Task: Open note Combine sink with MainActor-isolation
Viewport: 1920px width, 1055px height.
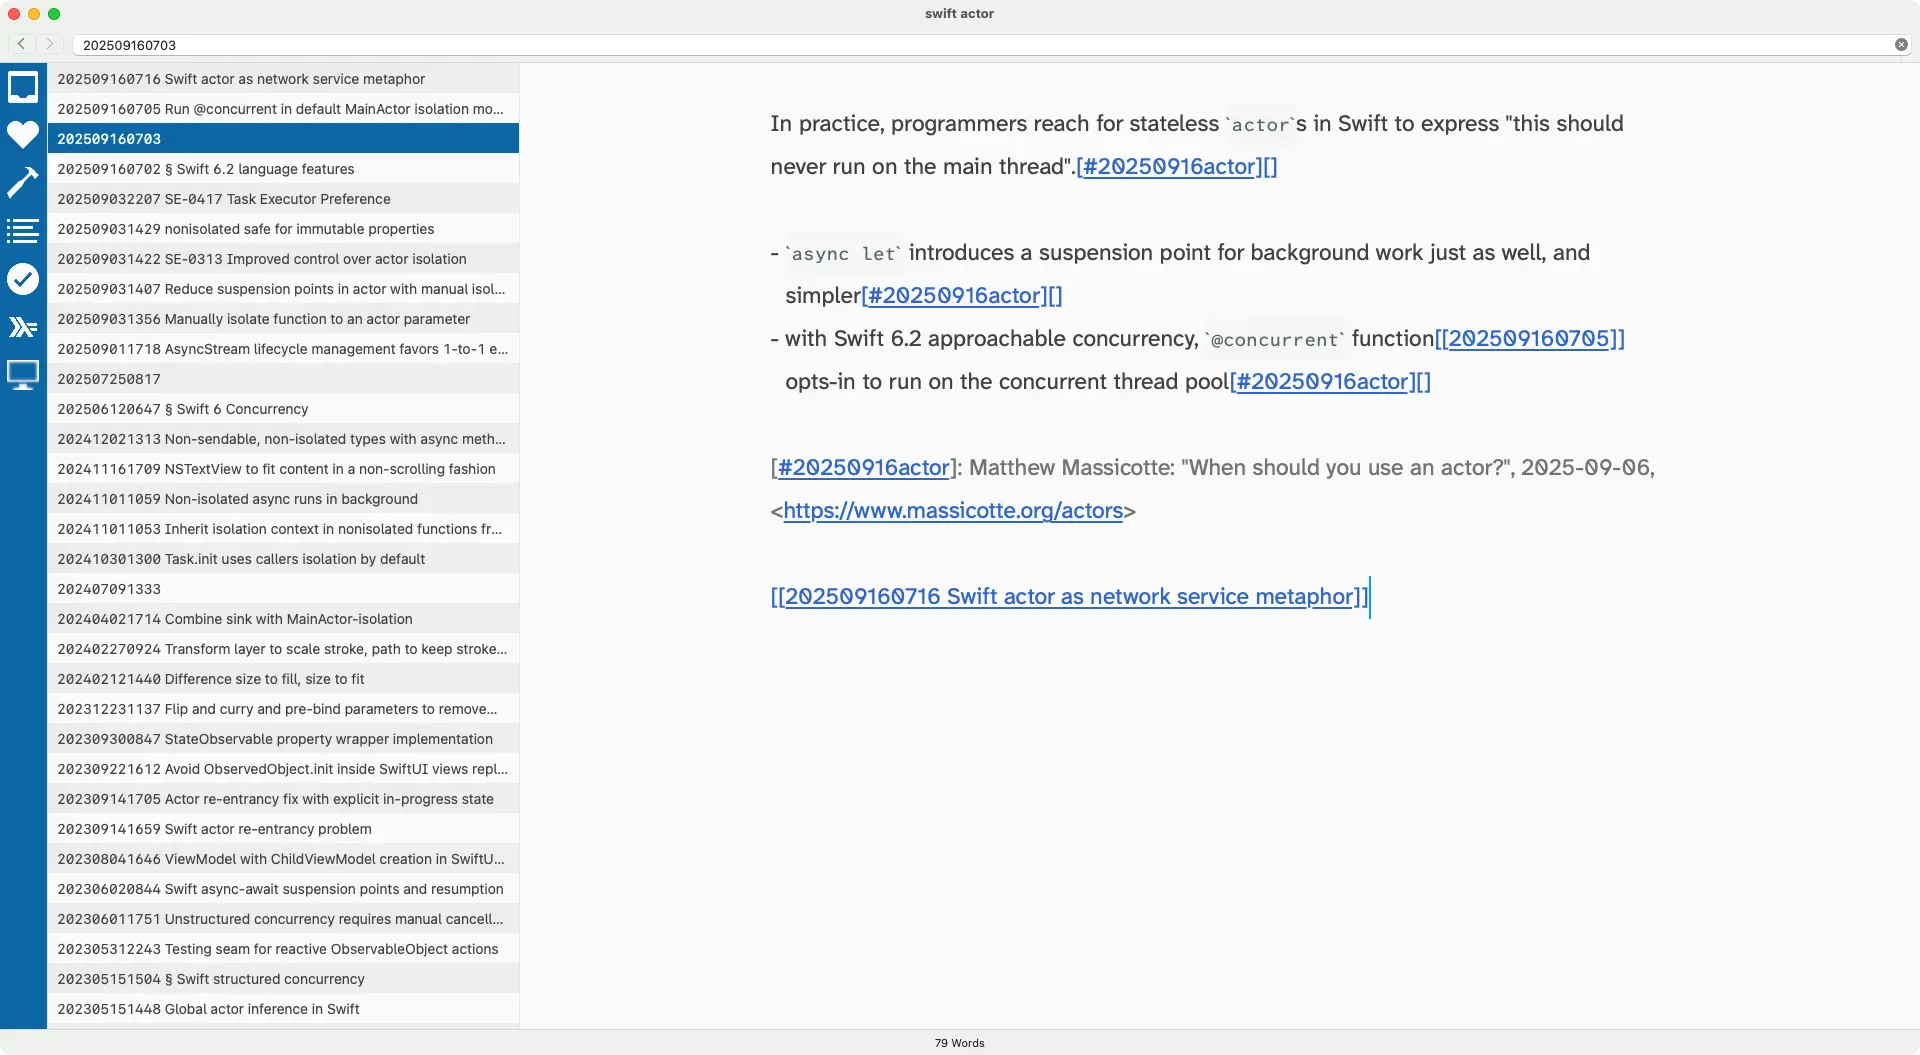Action: click(283, 619)
